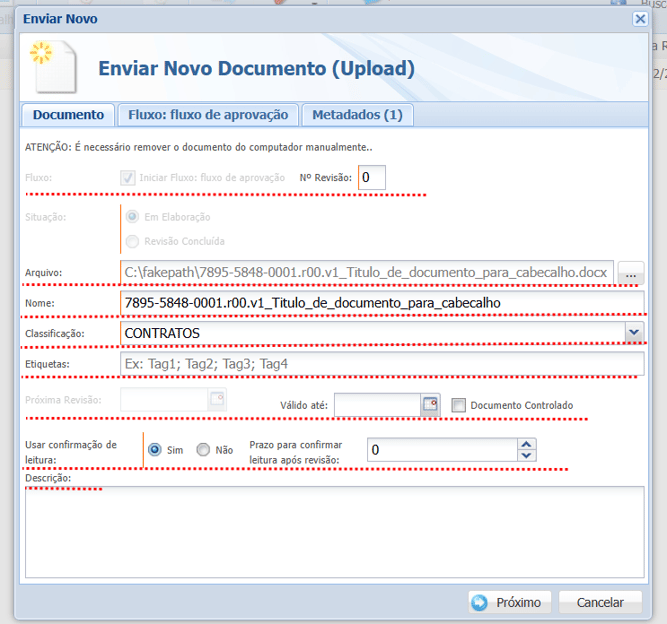667x624 pixels.
Task: Click the Cancelar button
Action: (600, 602)
